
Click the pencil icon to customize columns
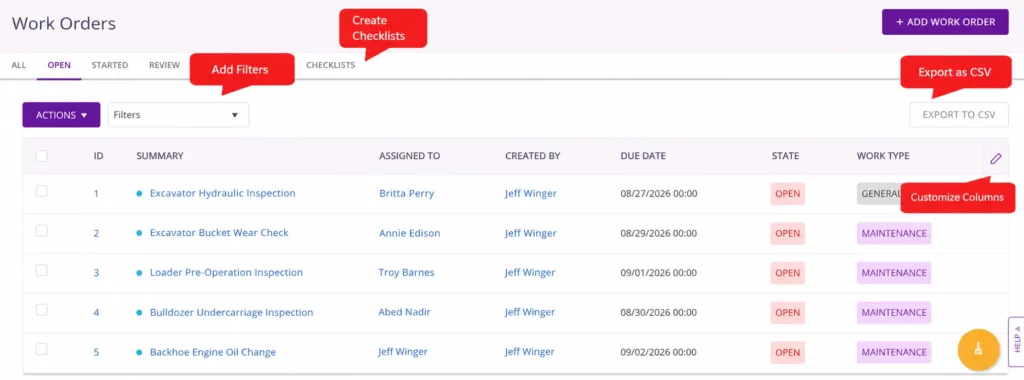tap(995, 159)
